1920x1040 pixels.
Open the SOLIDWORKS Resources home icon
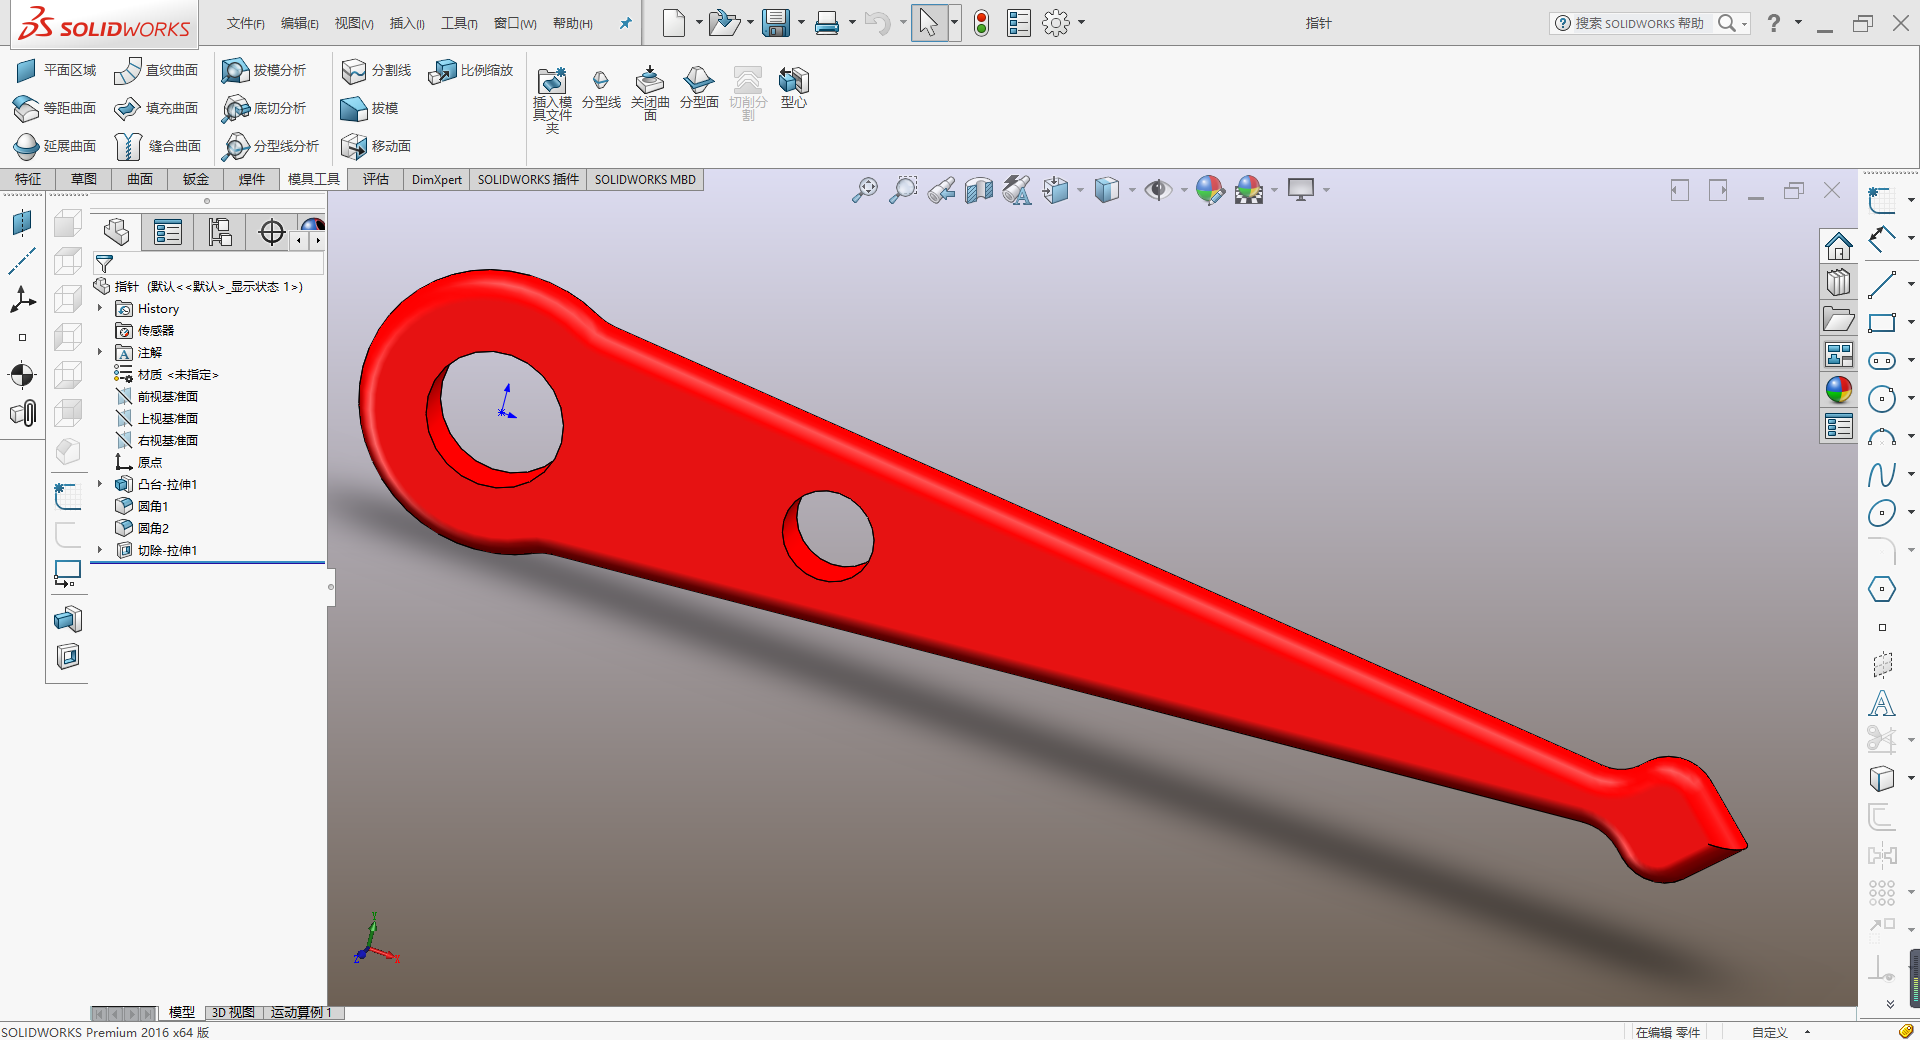(x=1838, y=246)
